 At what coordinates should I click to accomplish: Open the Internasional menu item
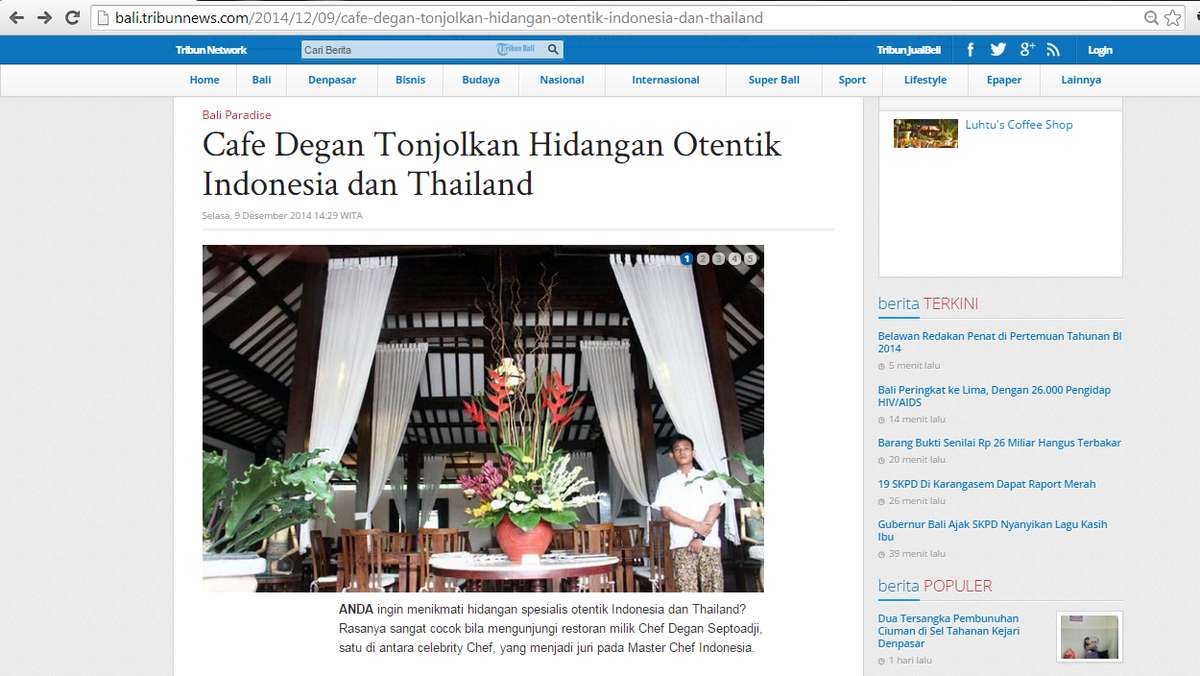tap(666, 80)
